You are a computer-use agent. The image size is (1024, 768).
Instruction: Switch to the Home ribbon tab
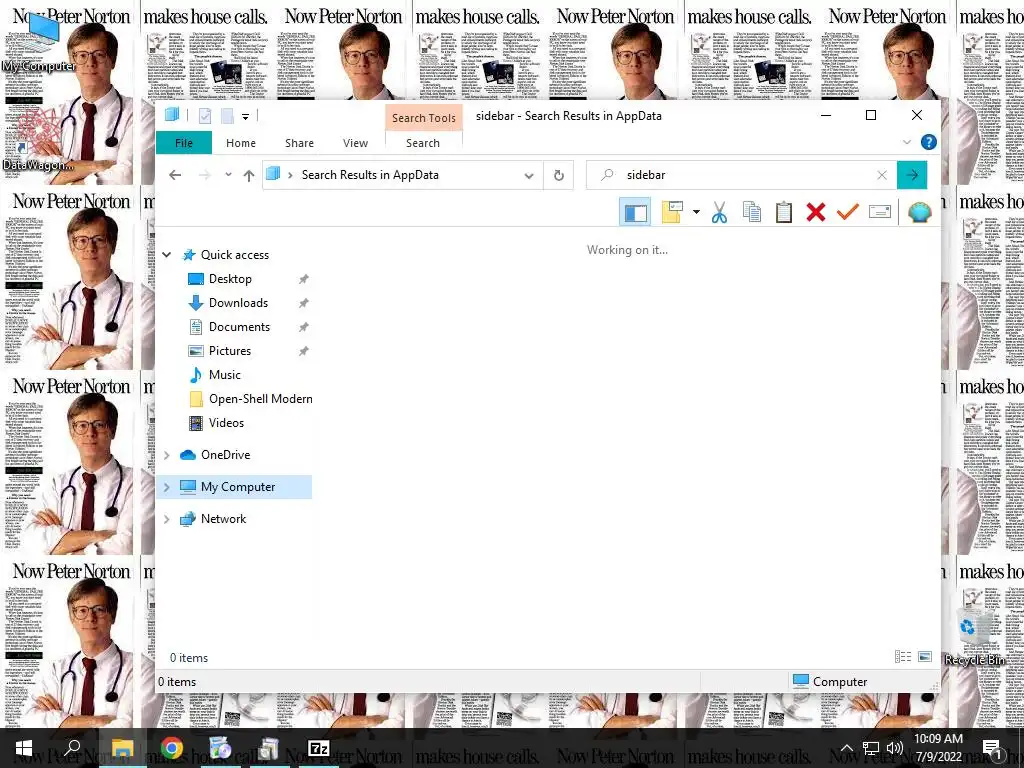(x=241, y=143)
